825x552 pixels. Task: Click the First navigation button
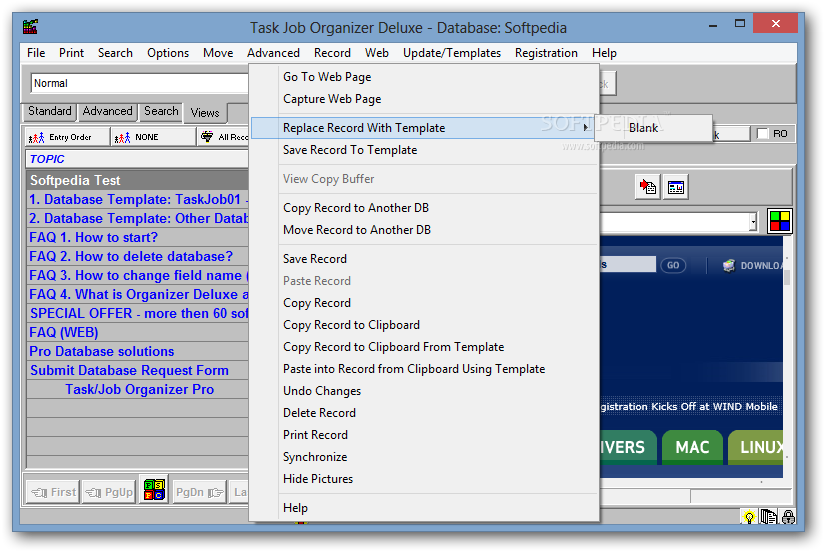tap(53, 492)
